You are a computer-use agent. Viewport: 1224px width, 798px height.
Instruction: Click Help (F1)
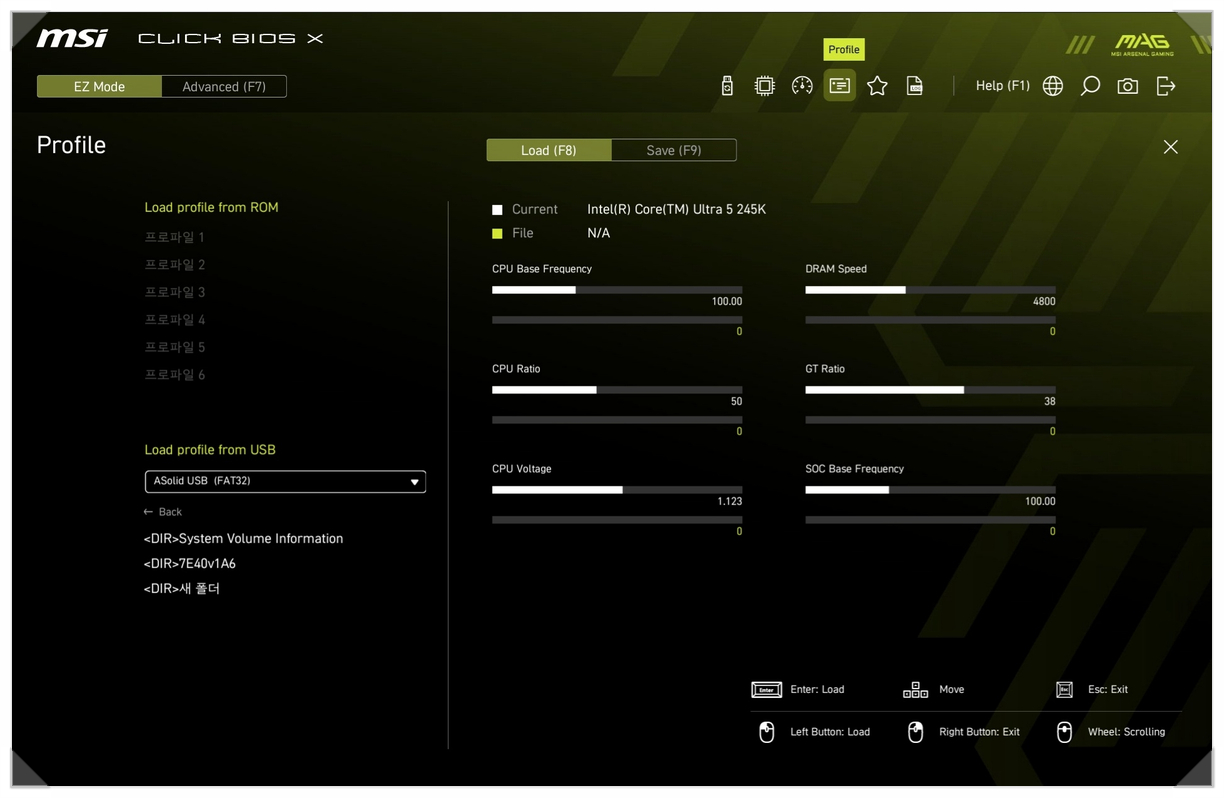point(1002,86)
